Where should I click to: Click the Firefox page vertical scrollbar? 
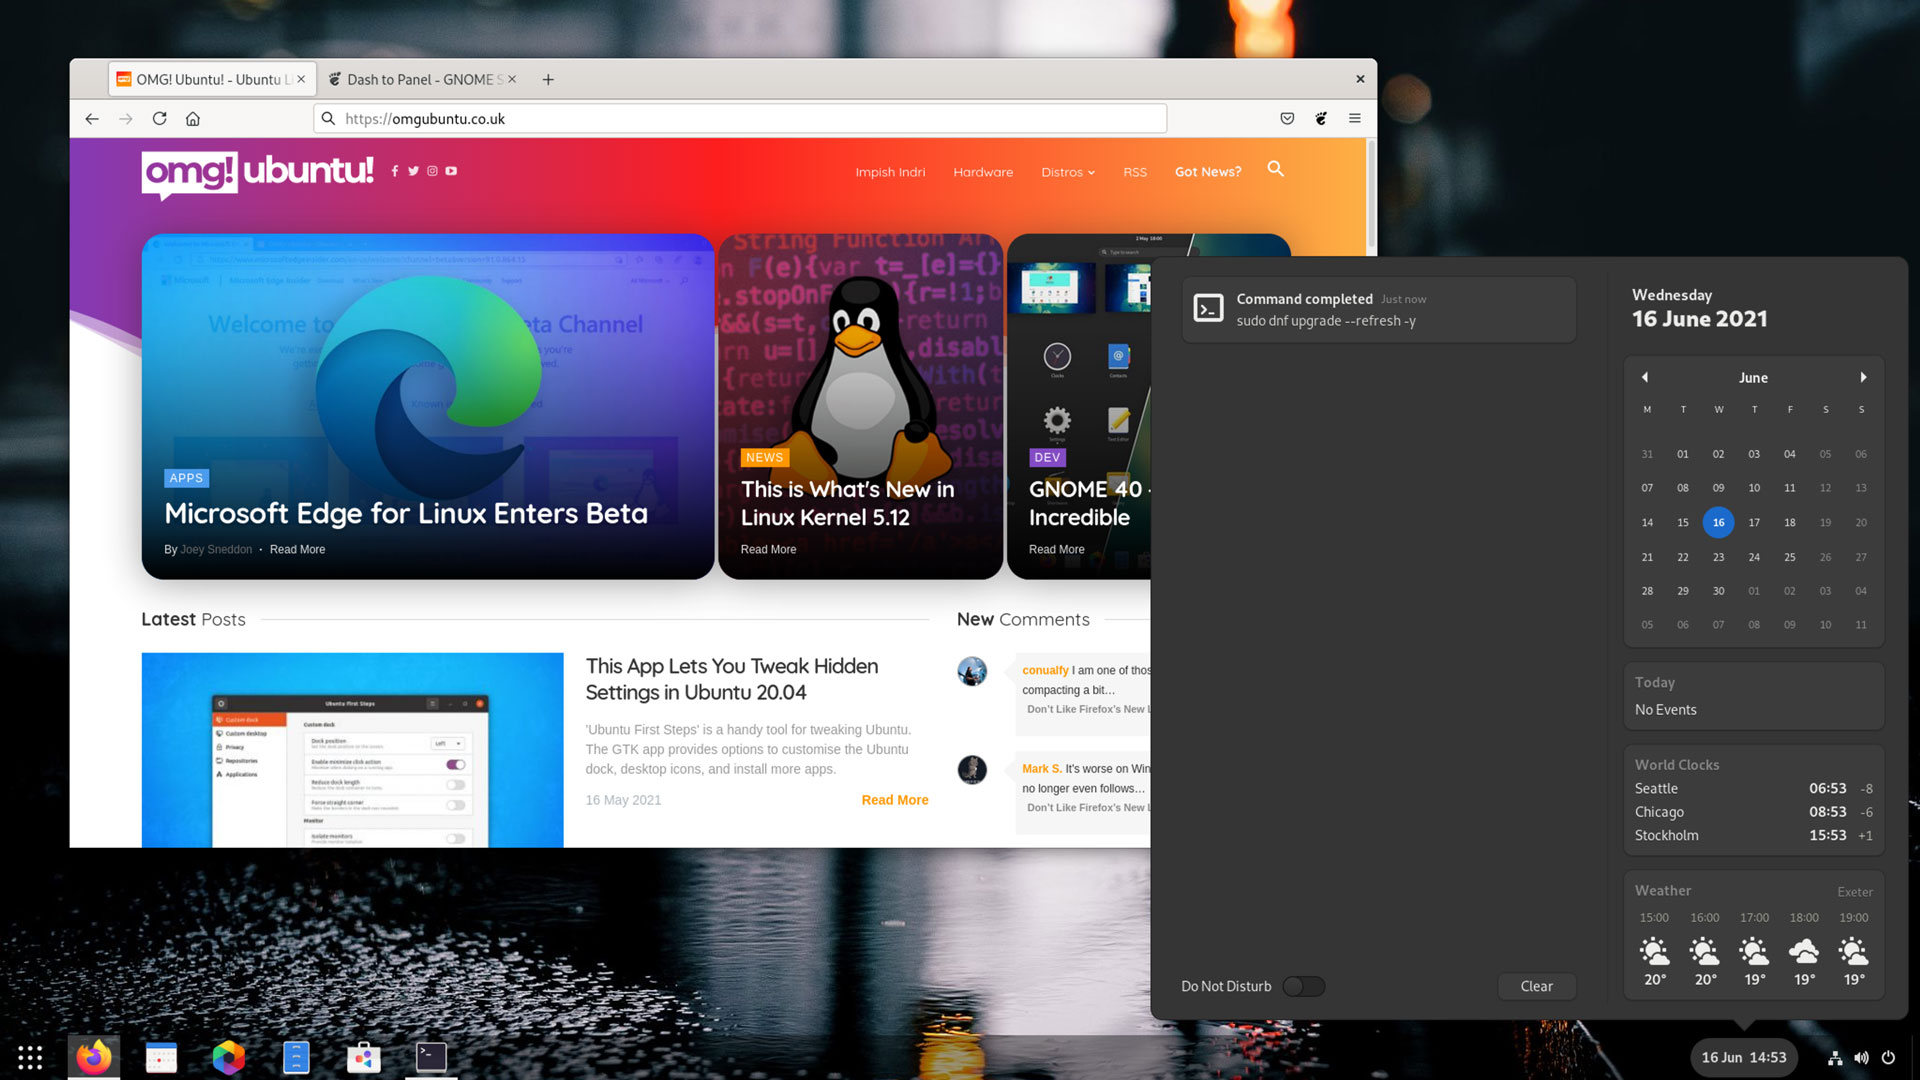(x=1371, y=196)
